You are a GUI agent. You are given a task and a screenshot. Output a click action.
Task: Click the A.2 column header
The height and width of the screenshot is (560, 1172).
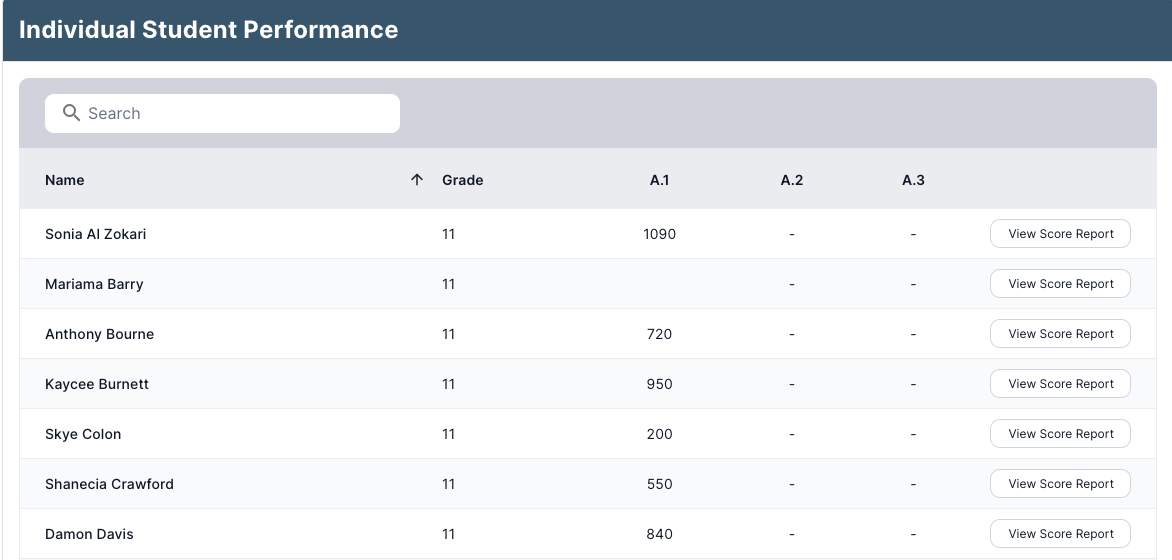791,180
